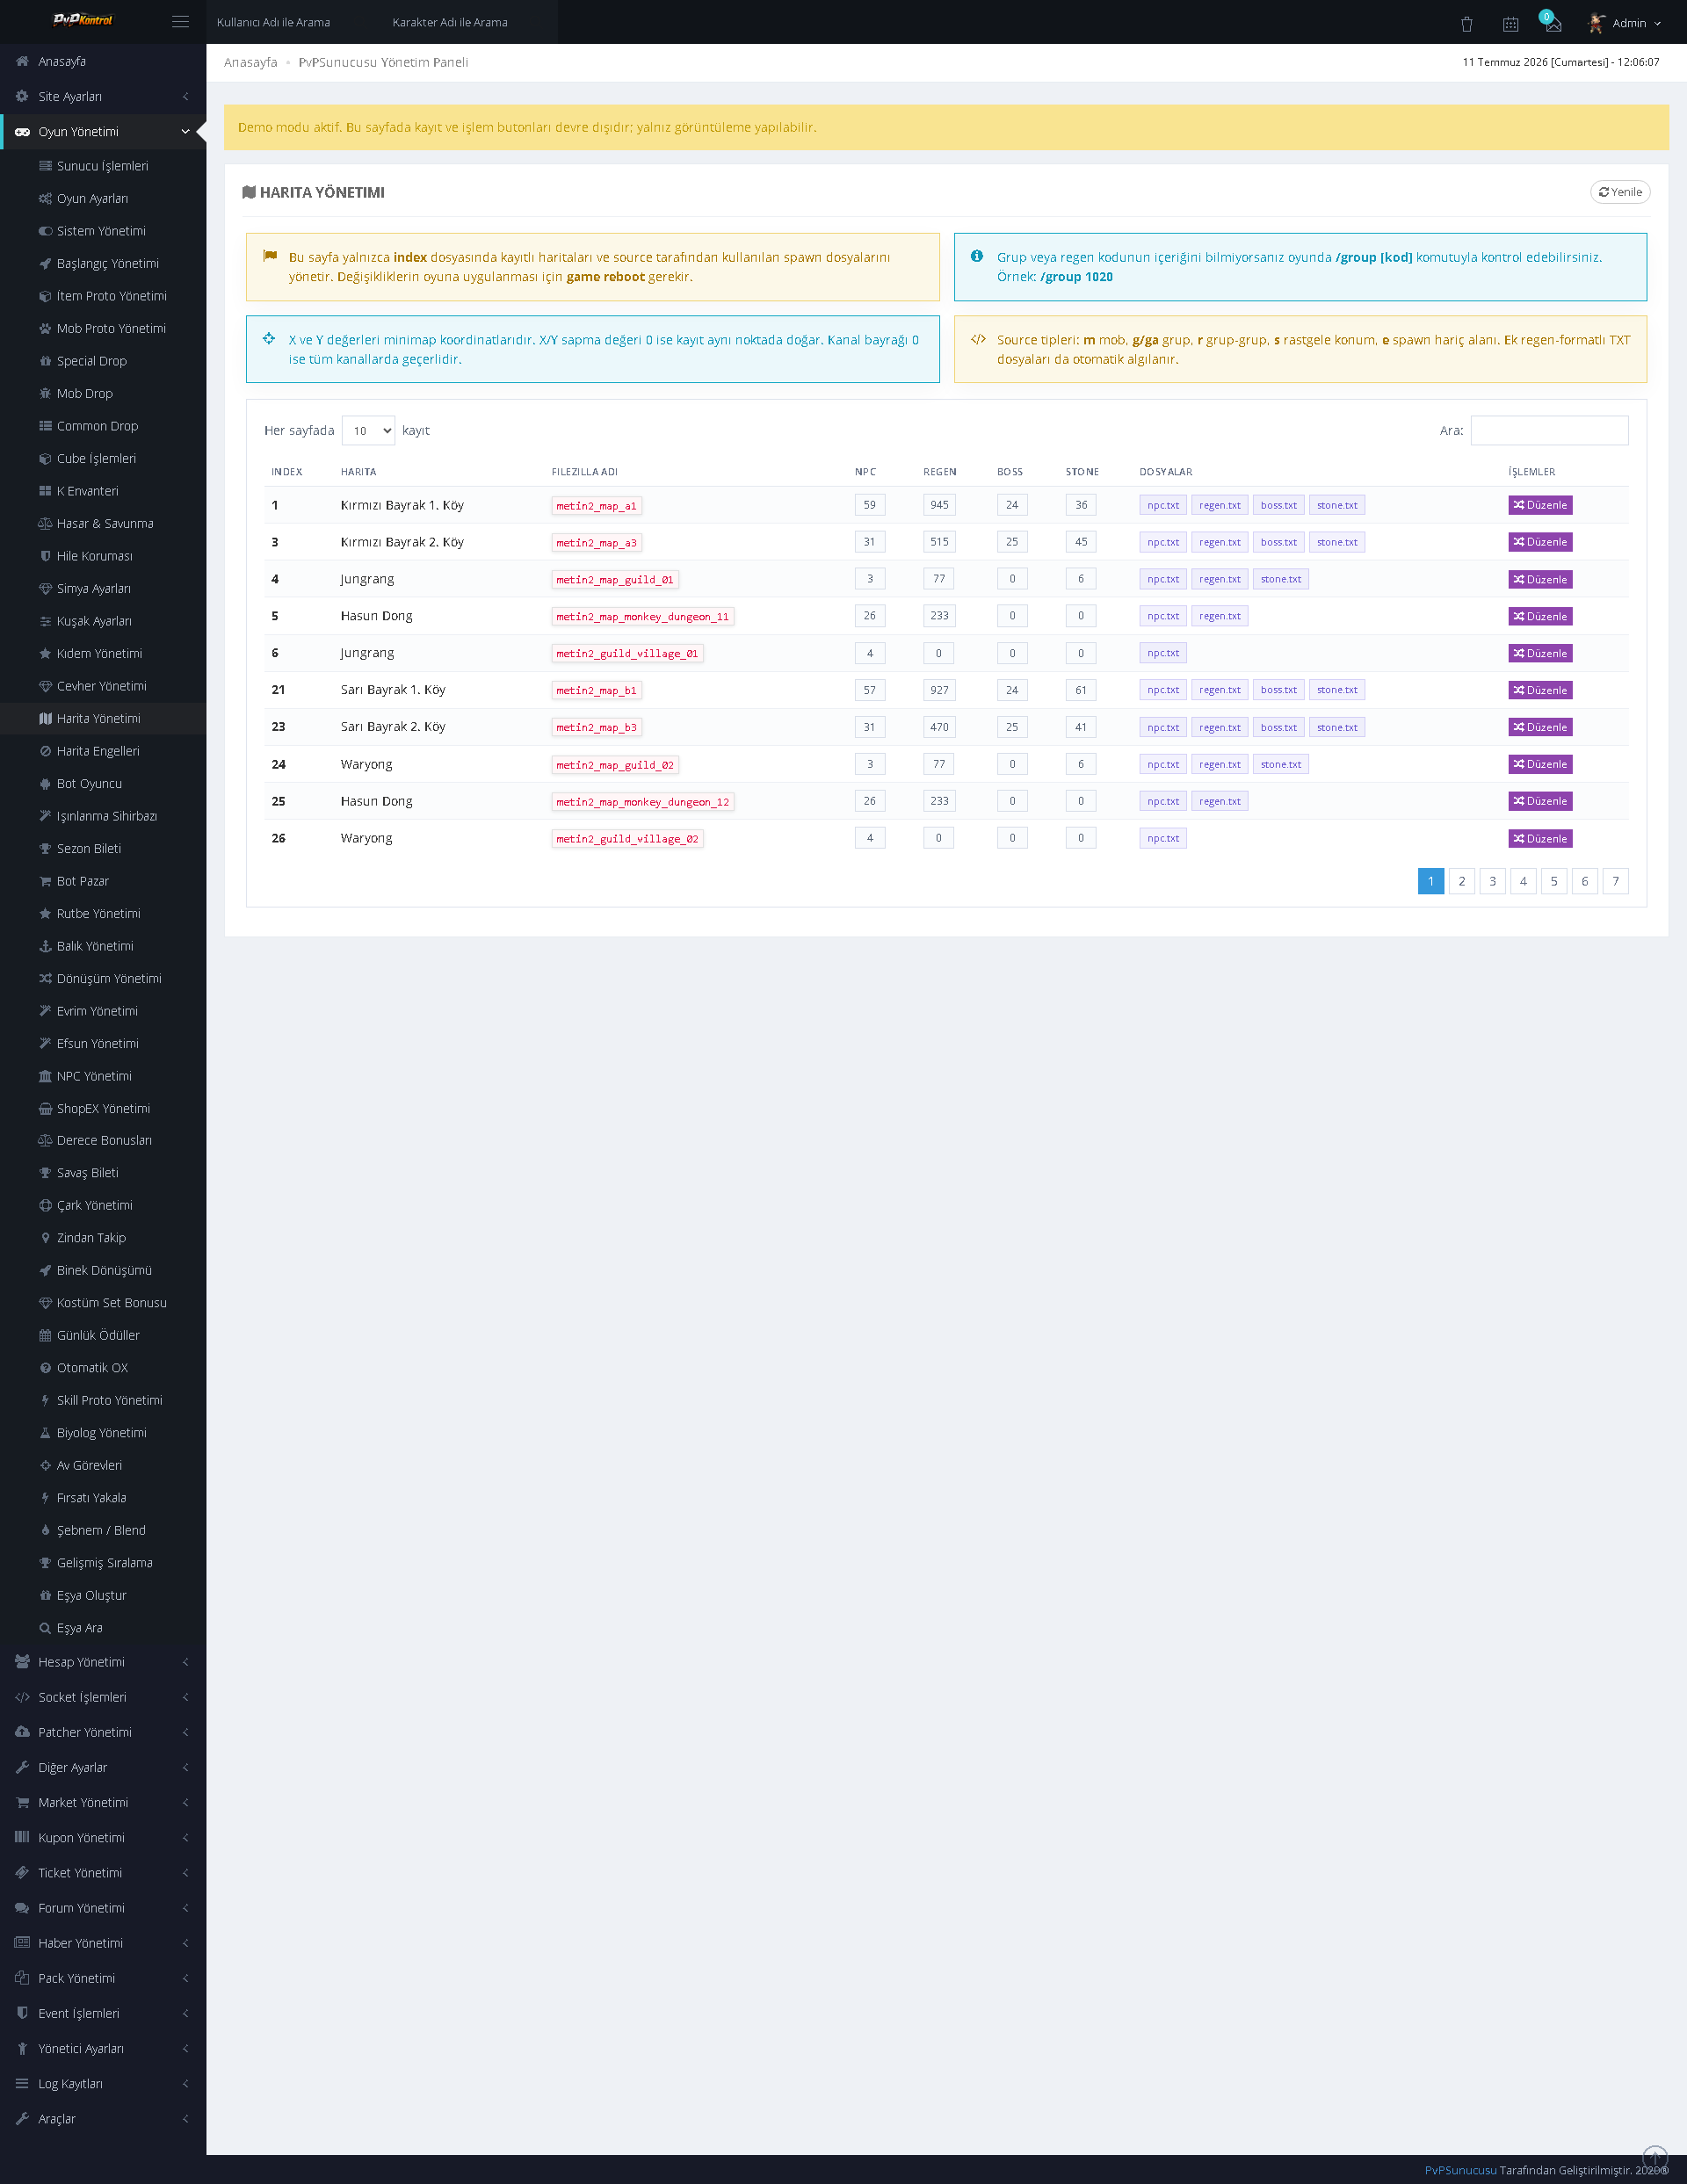Open Diğer Ayarlar menu
The height and width of the screenshot is (2184, 1687).
(103, 1768)
